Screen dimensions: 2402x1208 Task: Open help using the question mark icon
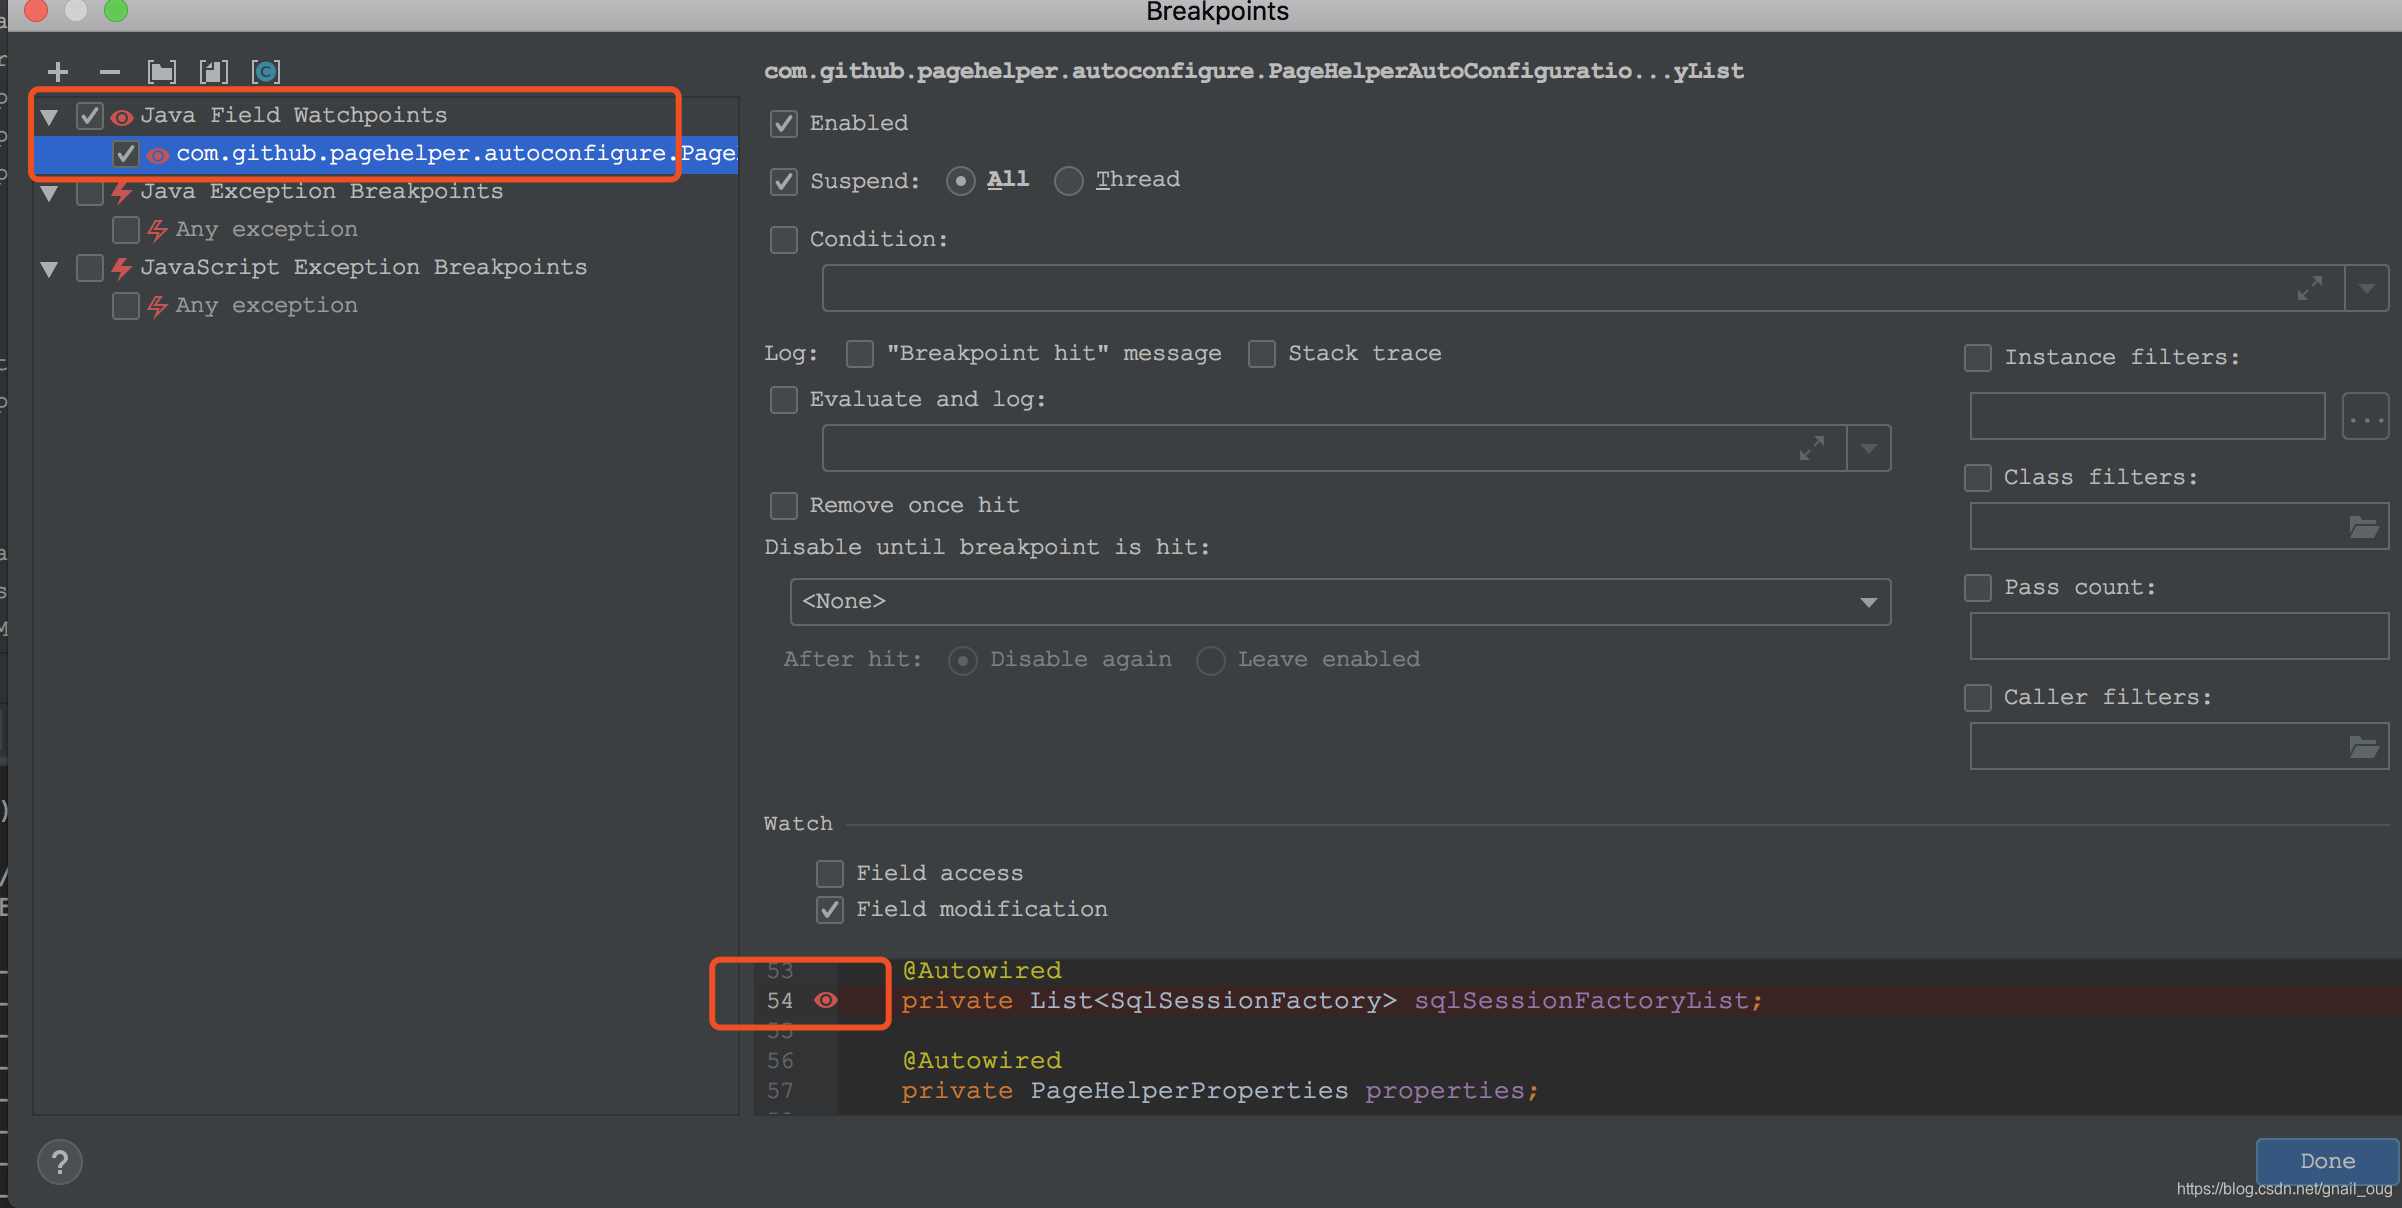(x=60, y=1161)
